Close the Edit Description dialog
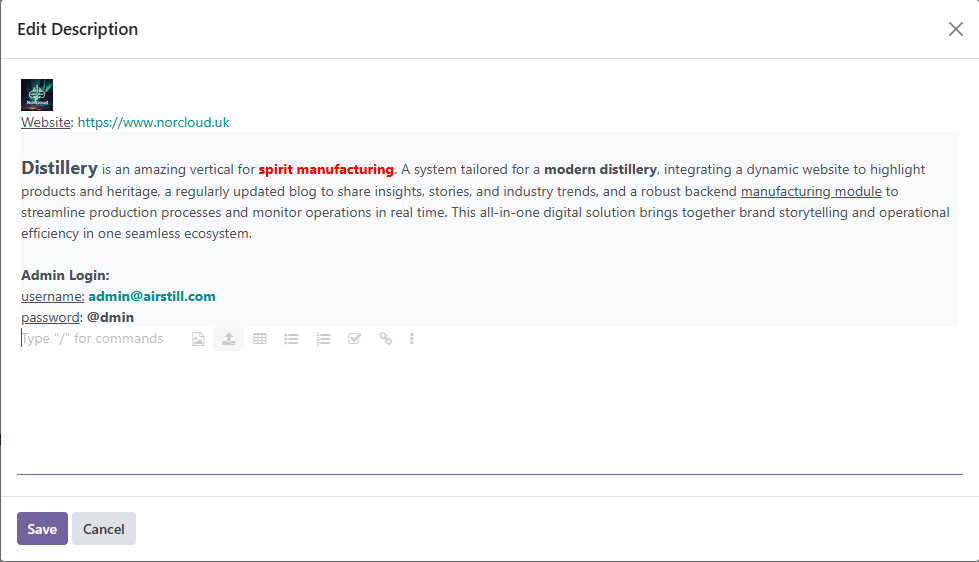The height and width of the screenshot is (562, 979). point(955,29)
